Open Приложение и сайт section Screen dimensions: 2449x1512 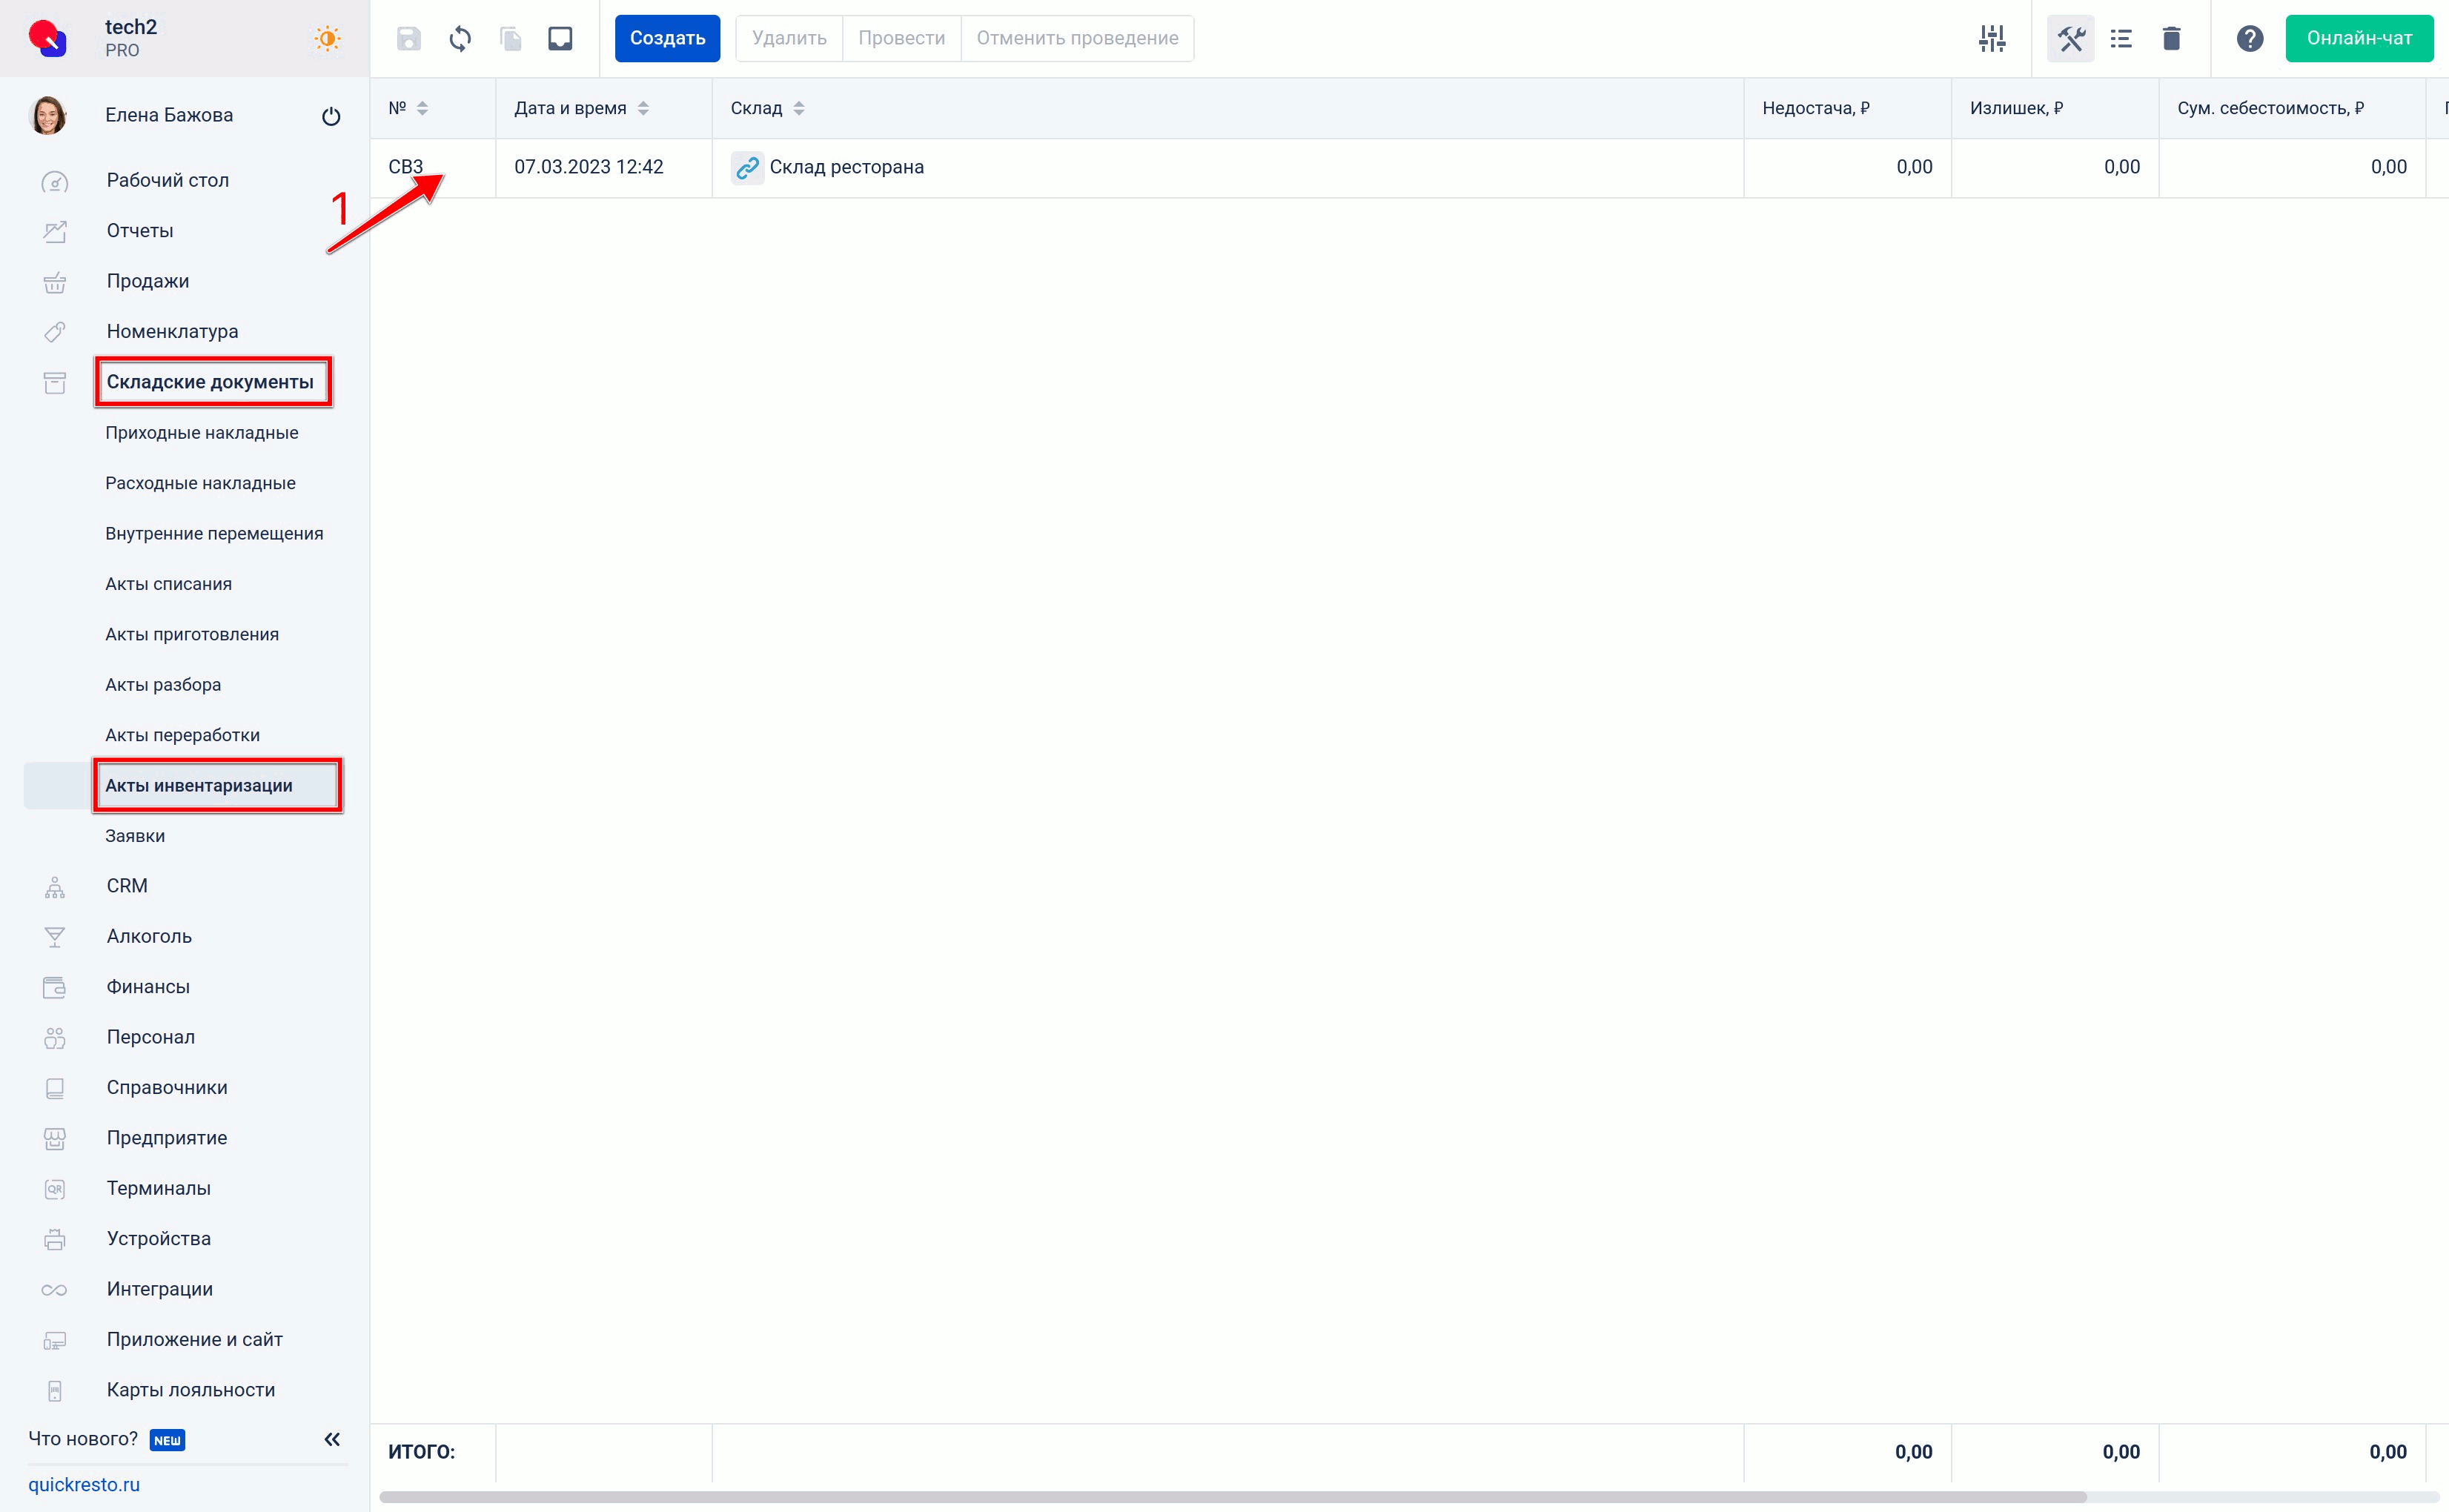tap(194, 1340)
